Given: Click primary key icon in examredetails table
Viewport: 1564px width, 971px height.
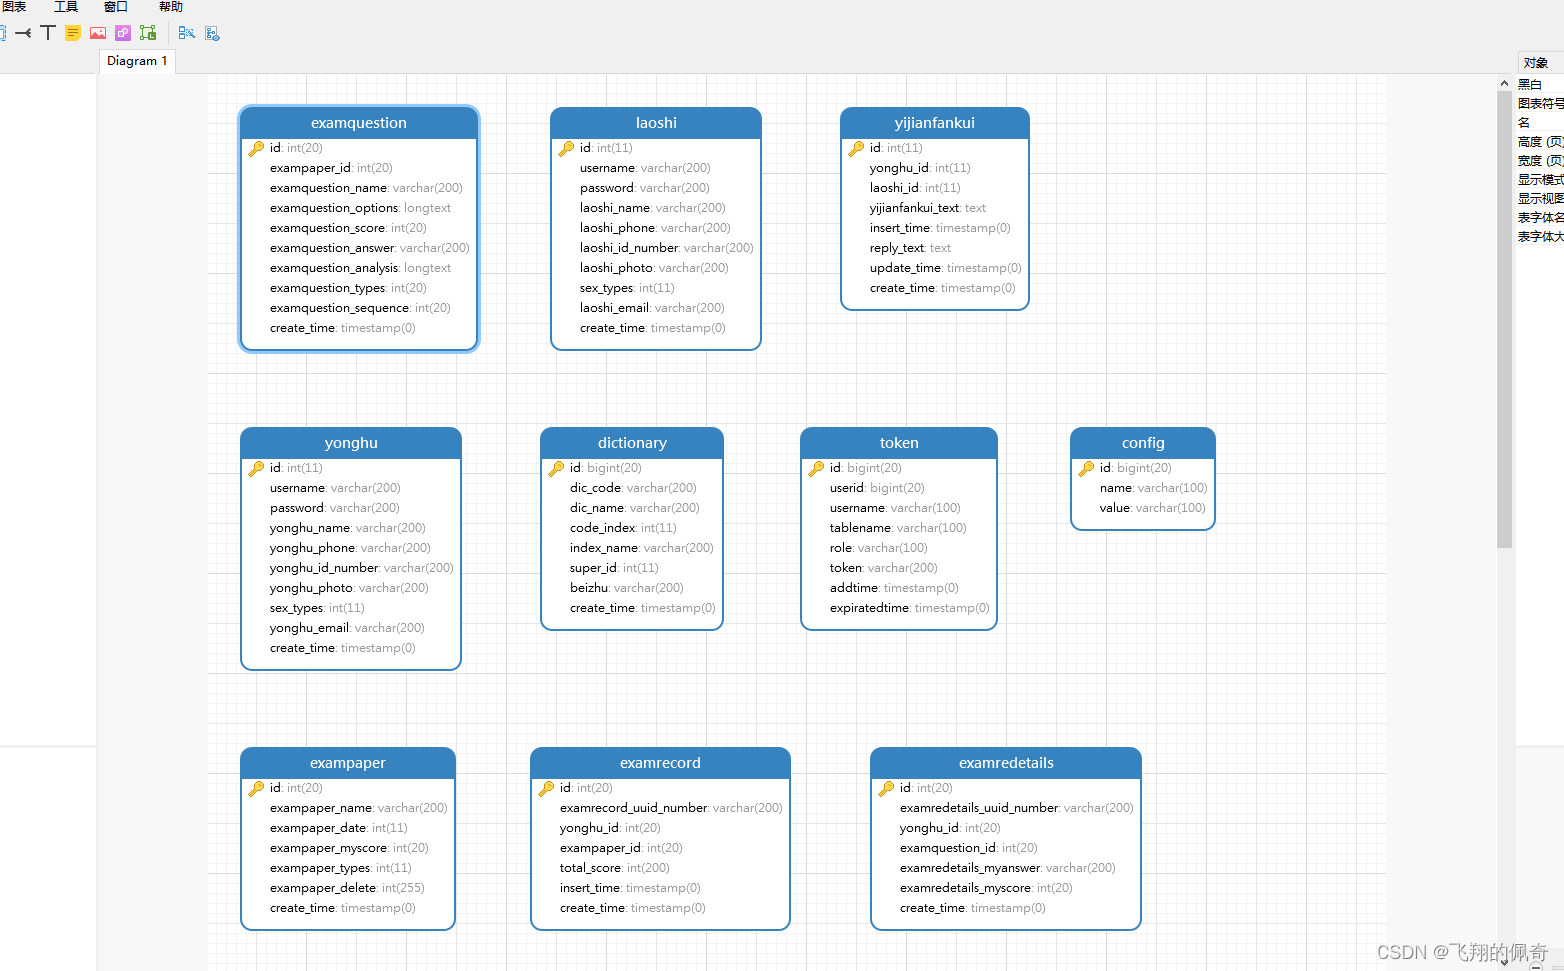Looking at the screenshot, I should click(x=886, y=788).
